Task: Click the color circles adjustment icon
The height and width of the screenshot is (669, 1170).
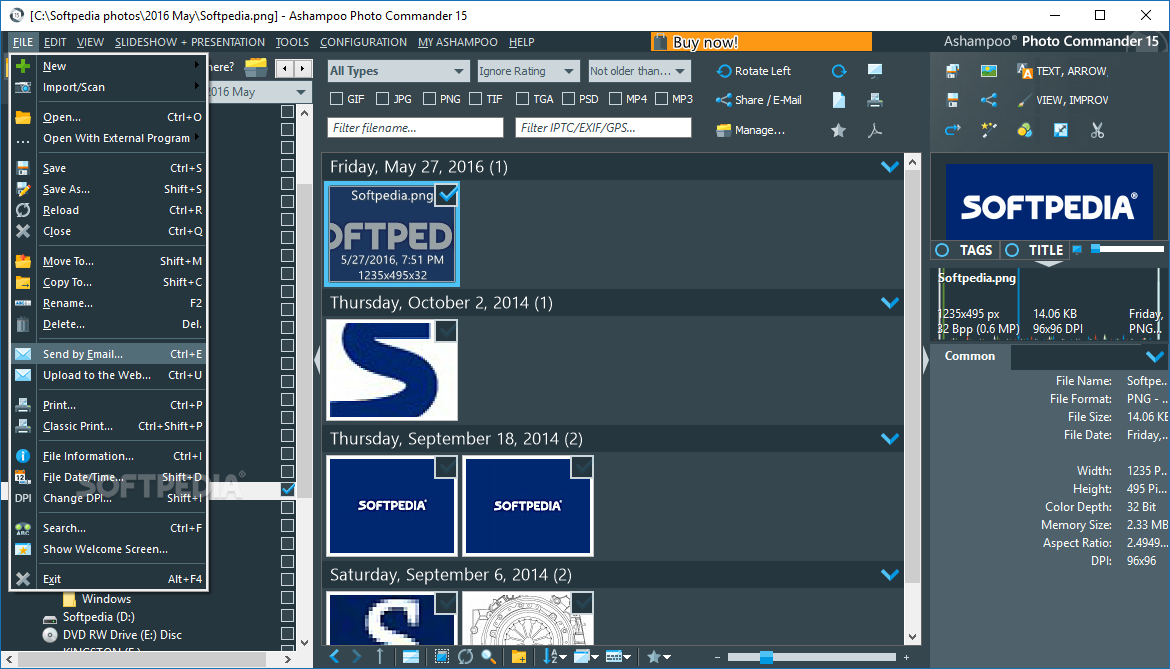Action: click(x=1024, y=131)
